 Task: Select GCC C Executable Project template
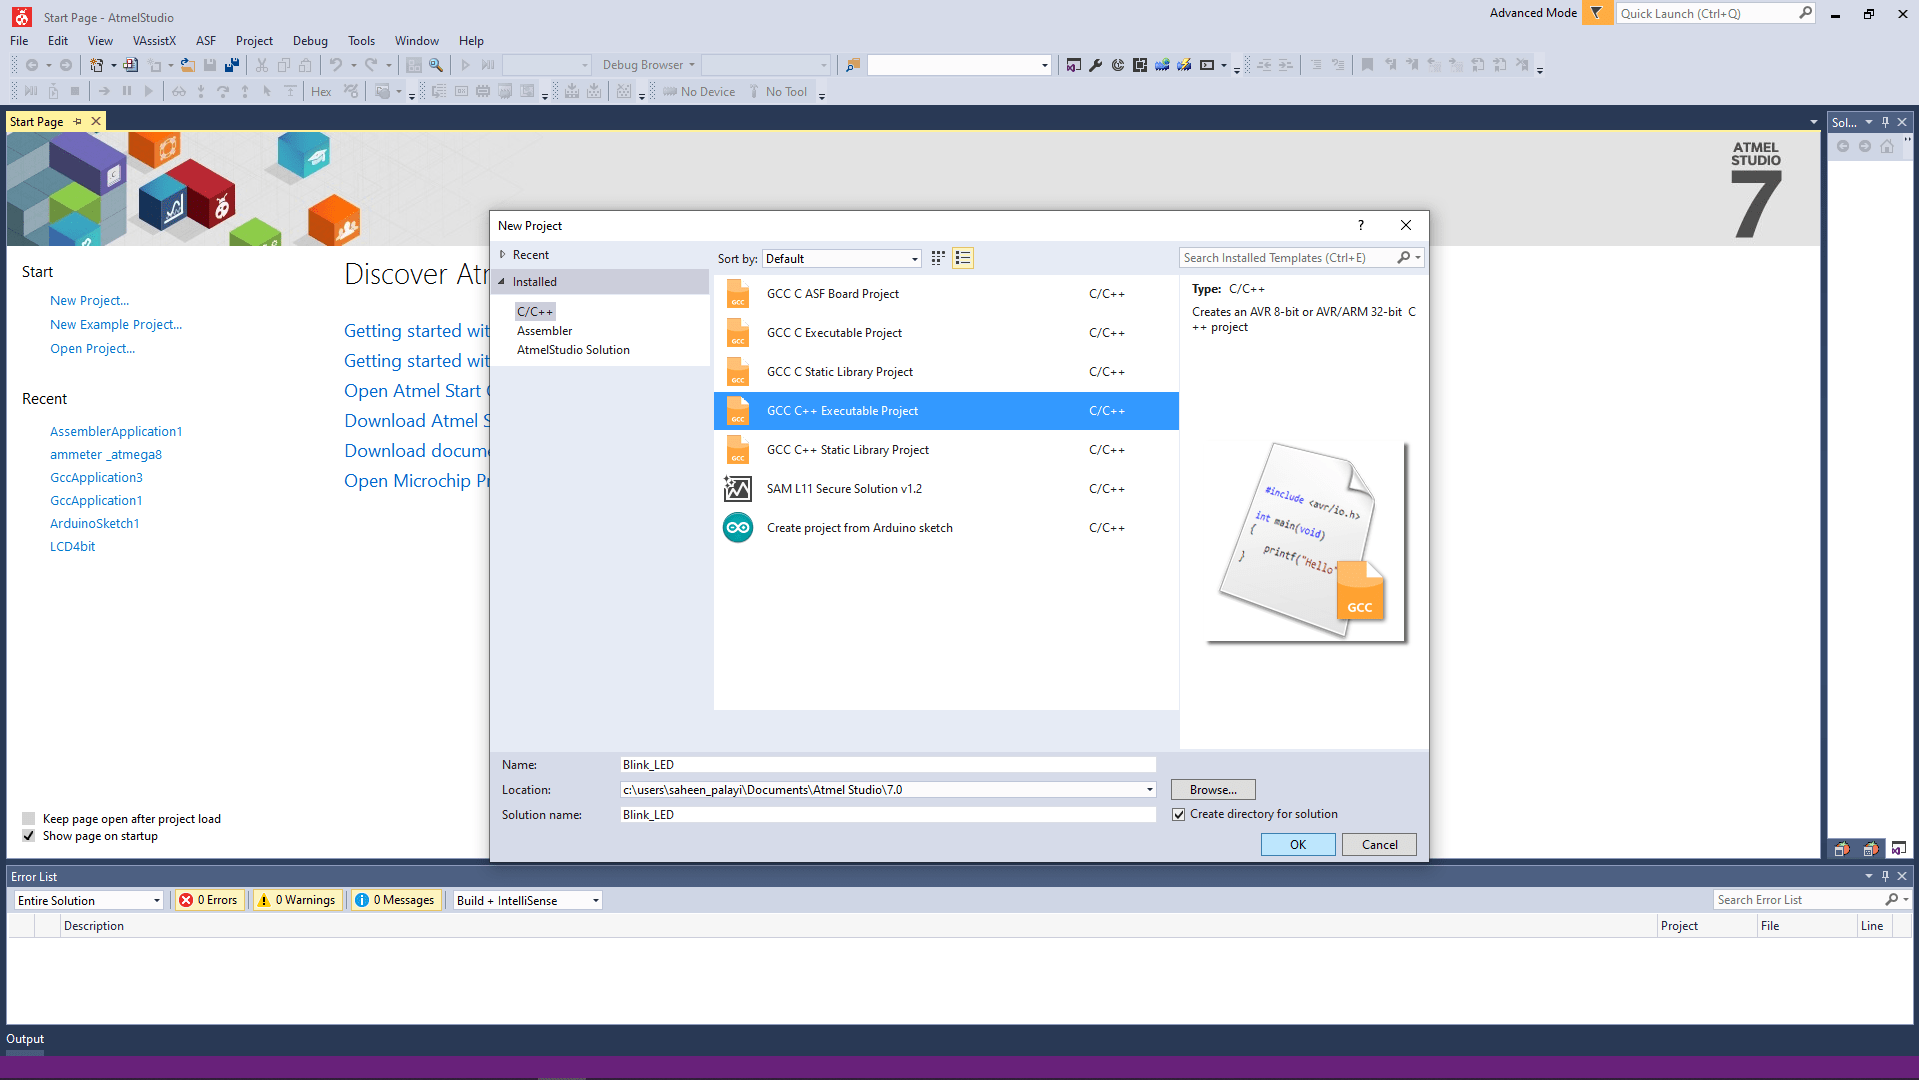pos(946,333)
